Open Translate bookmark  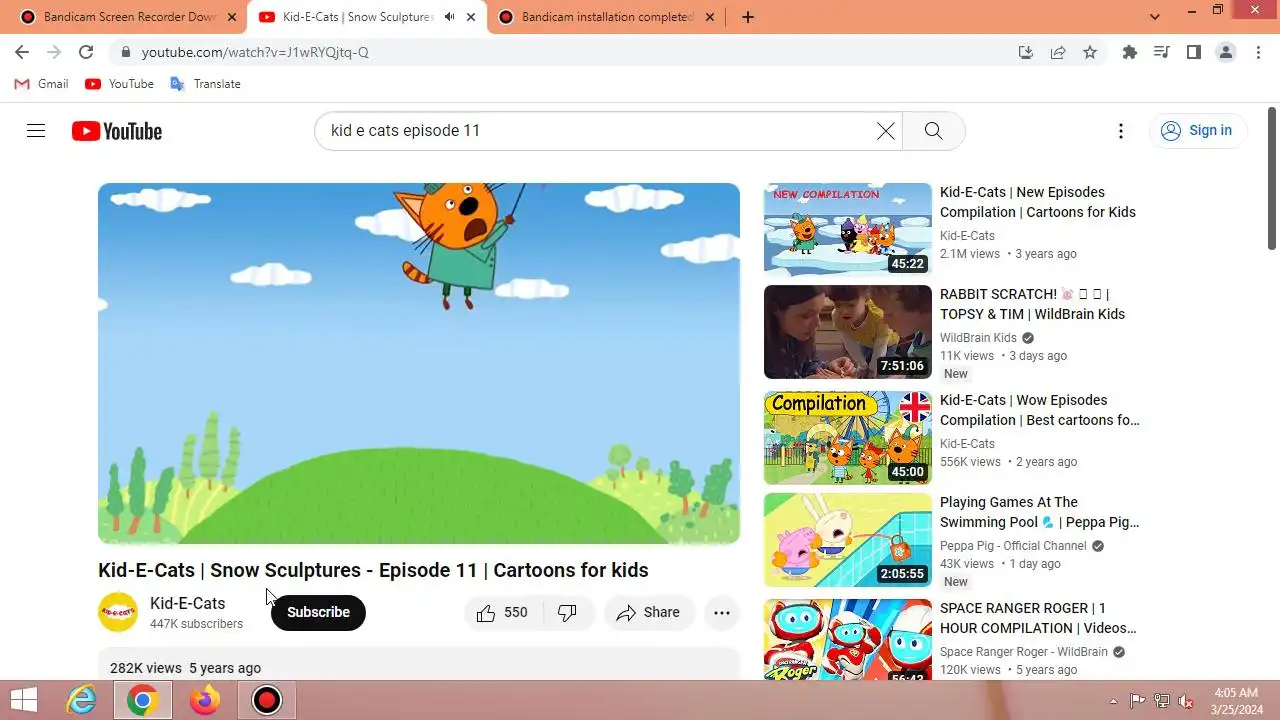point(205,84)
